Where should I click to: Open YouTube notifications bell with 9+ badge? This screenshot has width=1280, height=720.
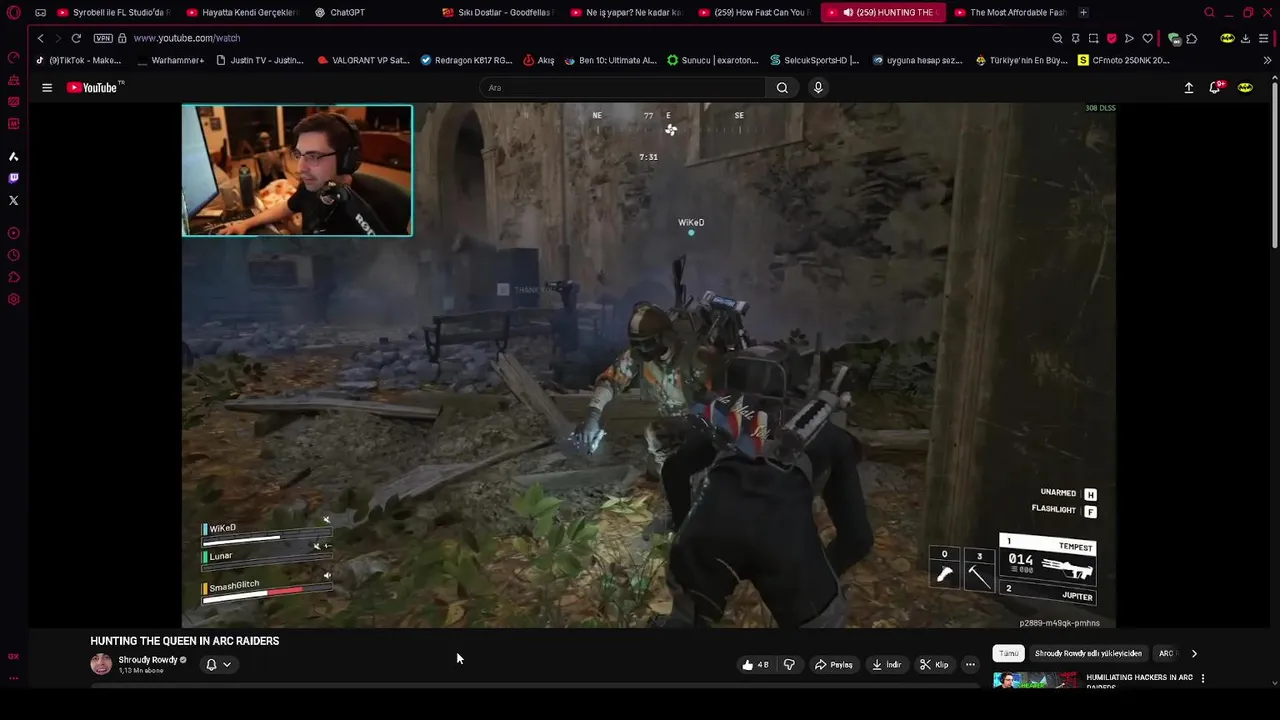[1215, 88]
